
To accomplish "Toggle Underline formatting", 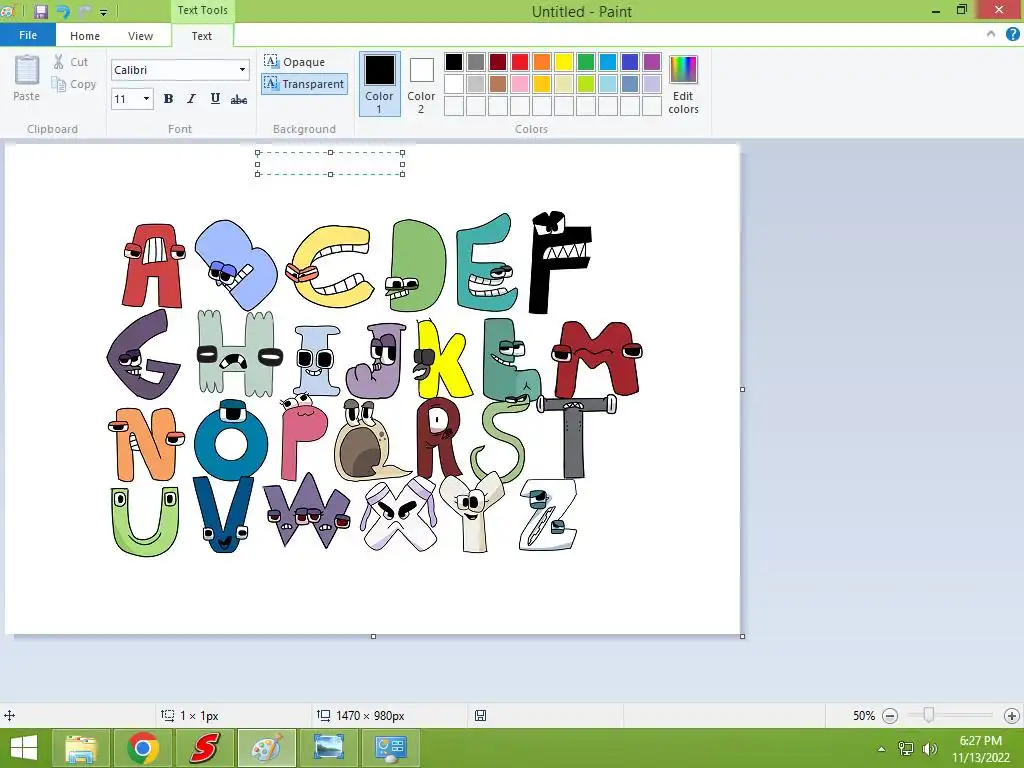I will tap(215, 99).
